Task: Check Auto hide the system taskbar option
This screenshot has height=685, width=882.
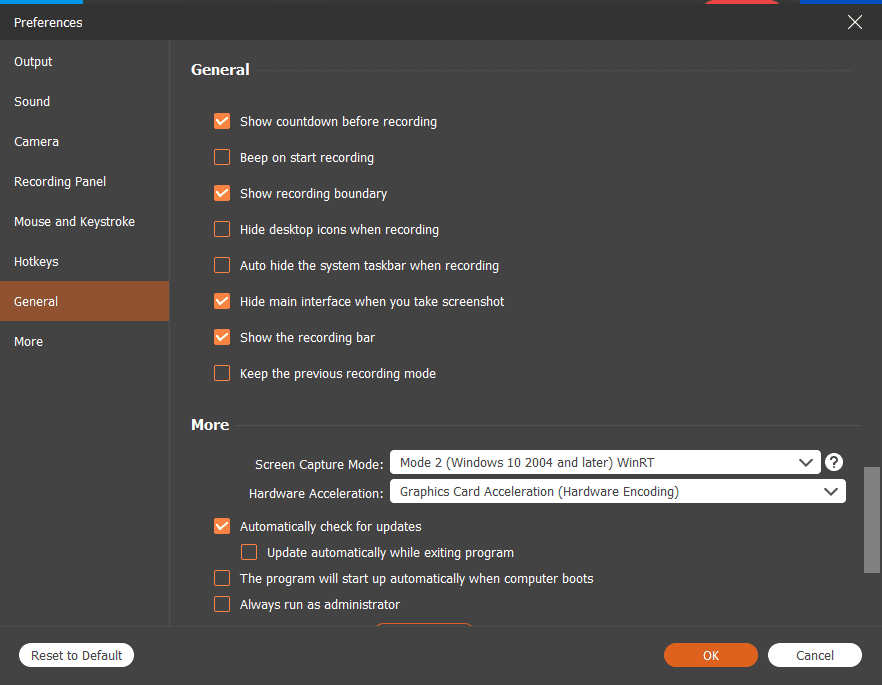Action: [x=222, y=265]
